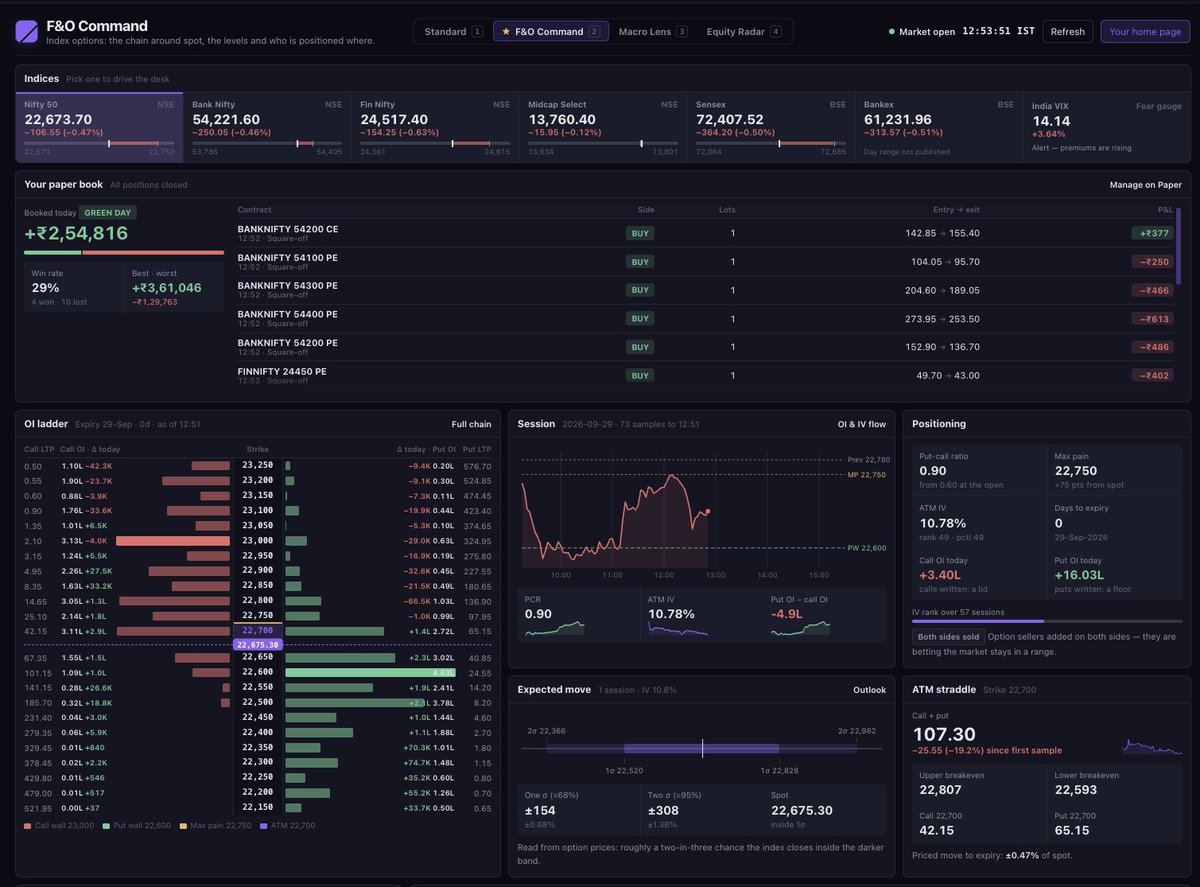Viewport: 1200px width, 887px height.
Task: Click the ATM 22,700 legend swatch
Action: 264,826
